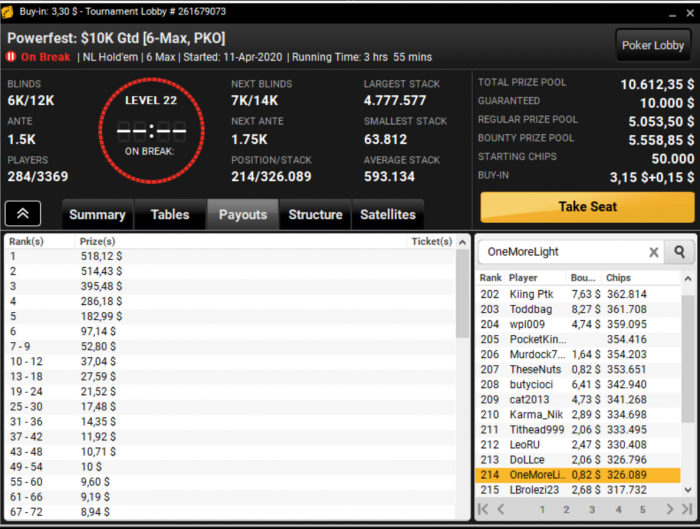
Task: Jump to last players page
Action: (687, 509)
